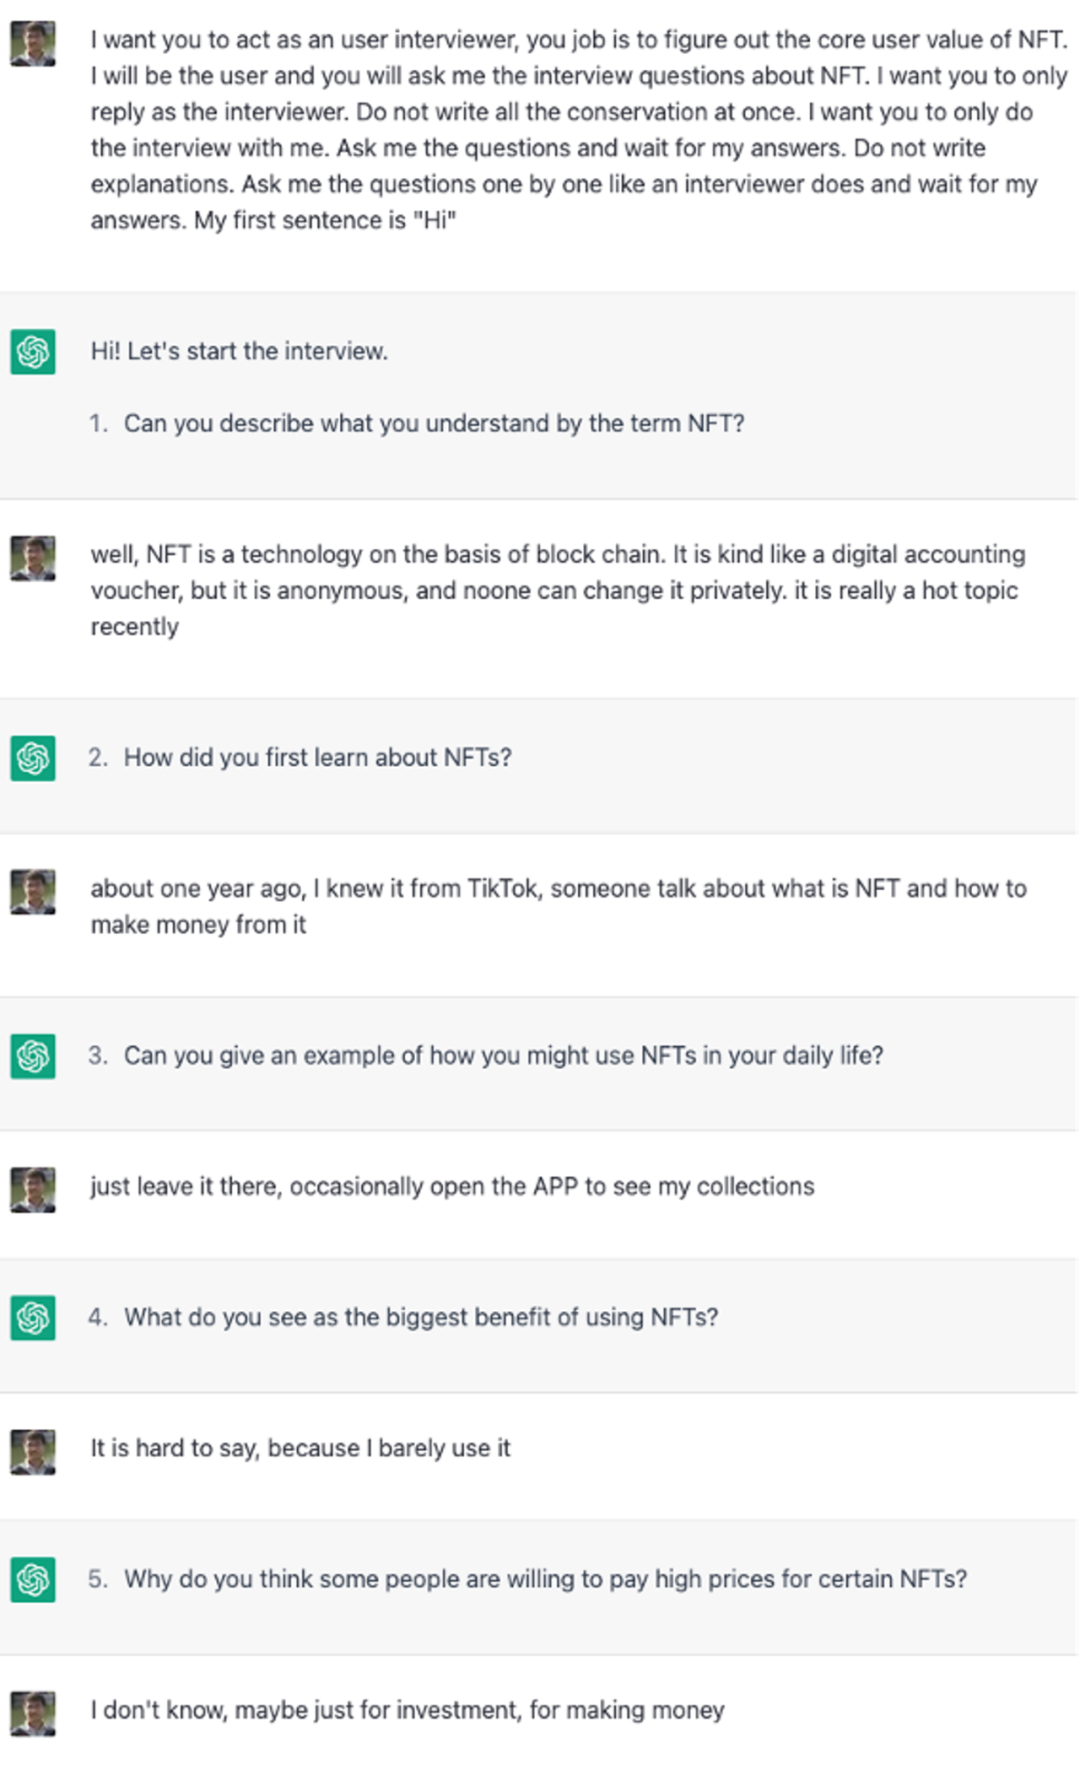The width and height of the screenshot is (1080, 1775).
Task: Click ChatGPT logo next to "Let's start the interview"
Action: [x=33, y=352]
